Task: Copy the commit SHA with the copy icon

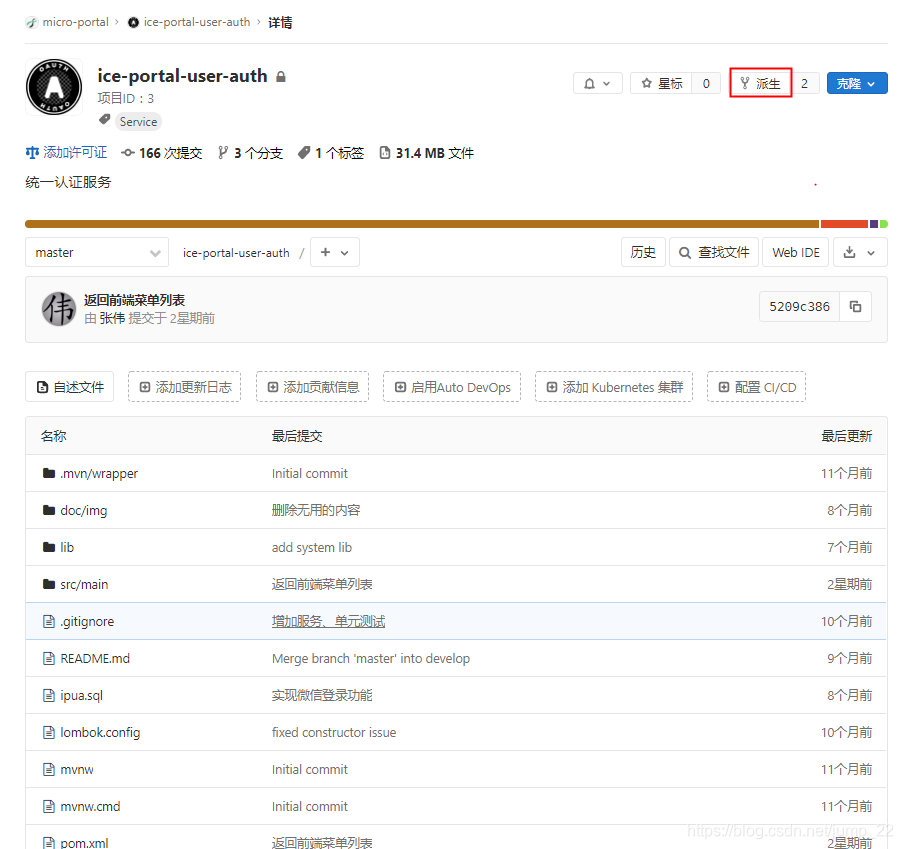Action: coord(855,307)
